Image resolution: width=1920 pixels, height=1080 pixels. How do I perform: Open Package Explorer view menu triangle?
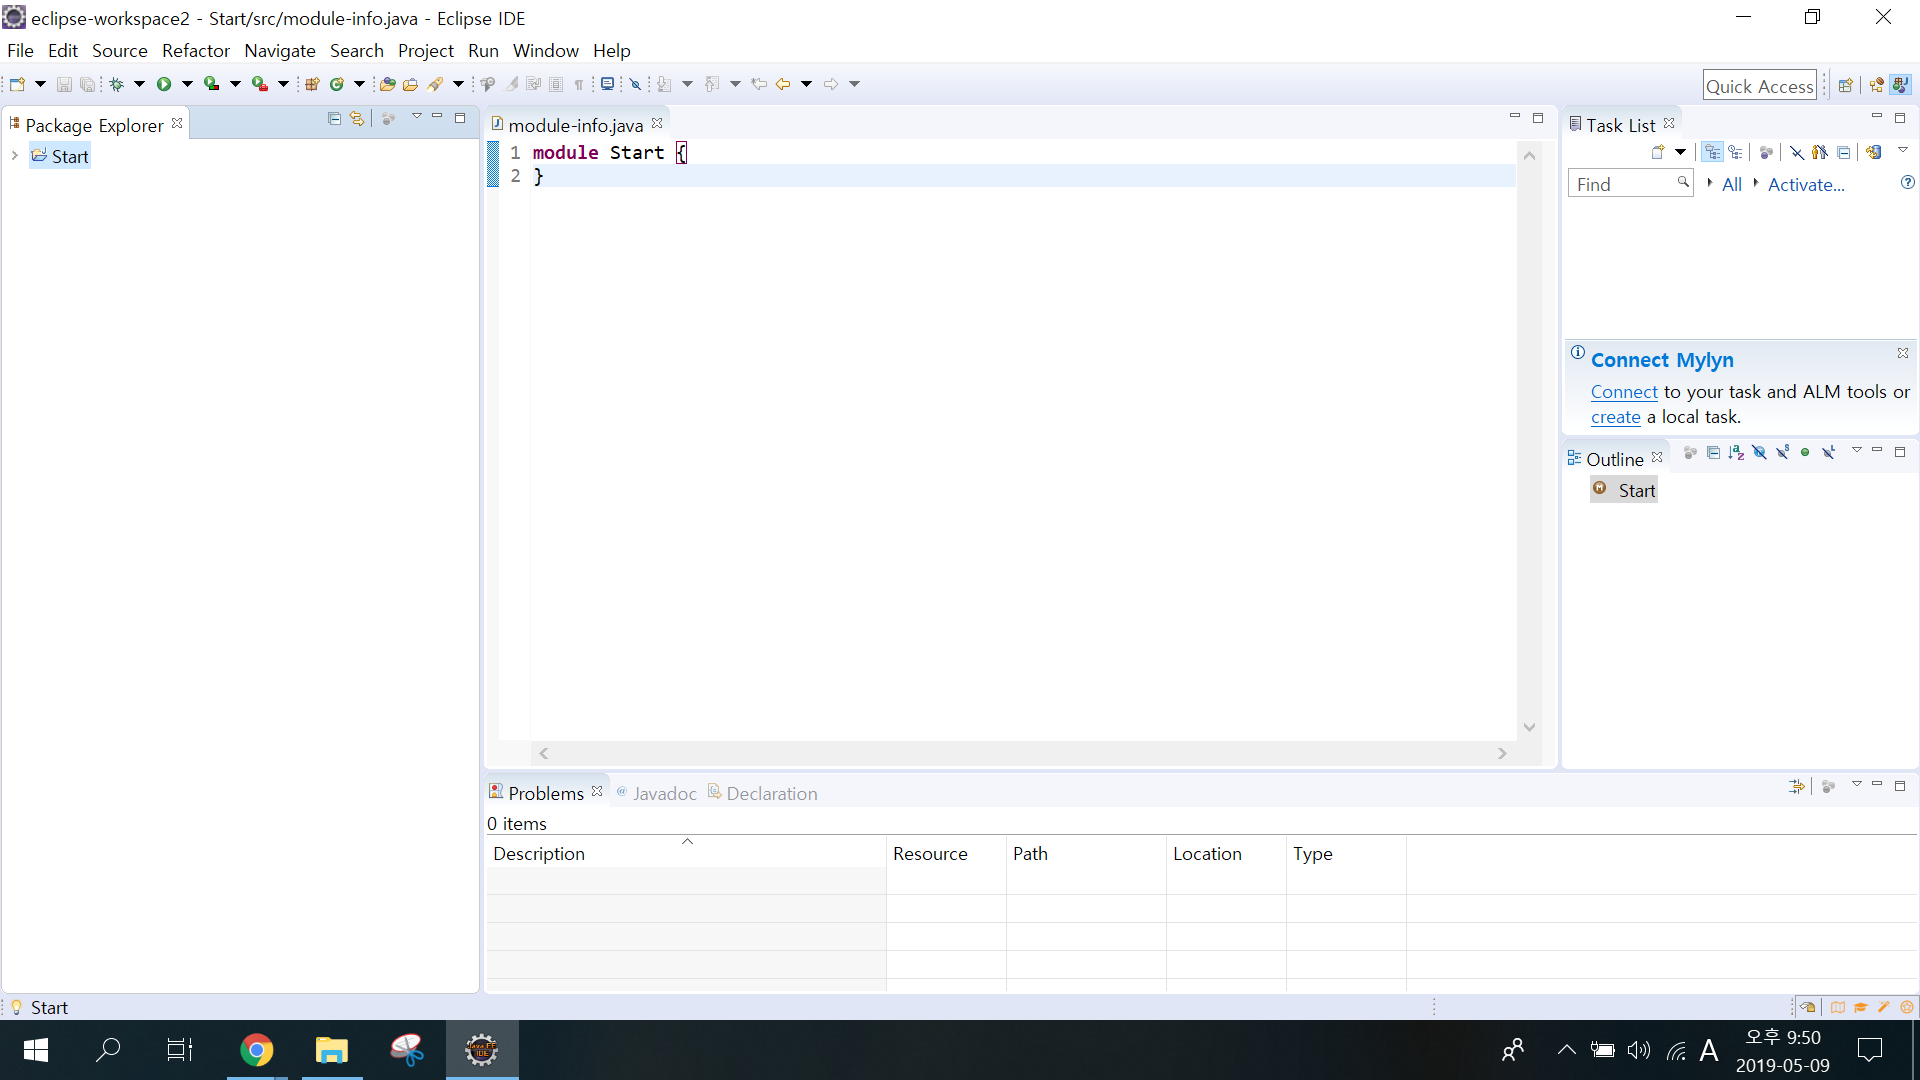416,117
